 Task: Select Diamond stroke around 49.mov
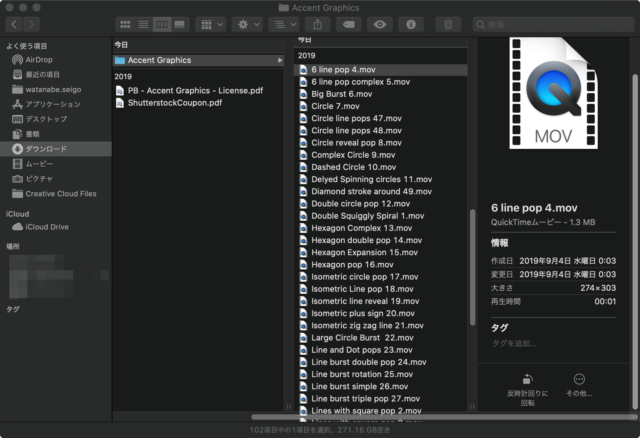pyautogui.click(x=380, y=191)
